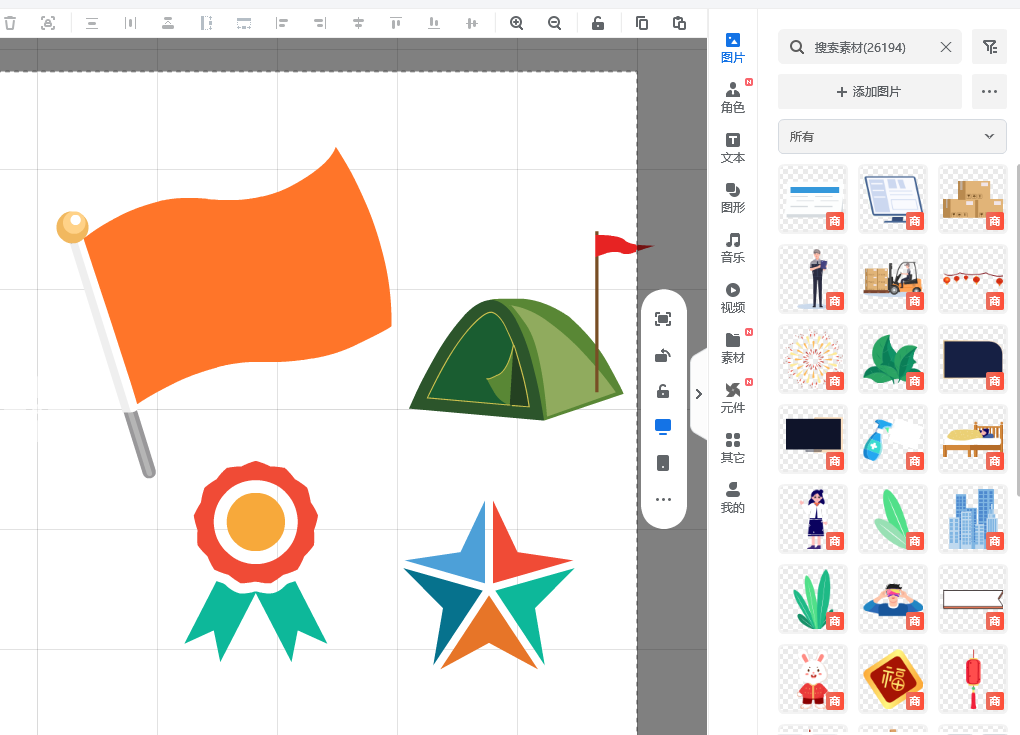The height and width of the screenshot is (735, 1020).
Task: Collapse the side panel with arrow chevron
Action: pyautogui.click(x=698, y=394)
